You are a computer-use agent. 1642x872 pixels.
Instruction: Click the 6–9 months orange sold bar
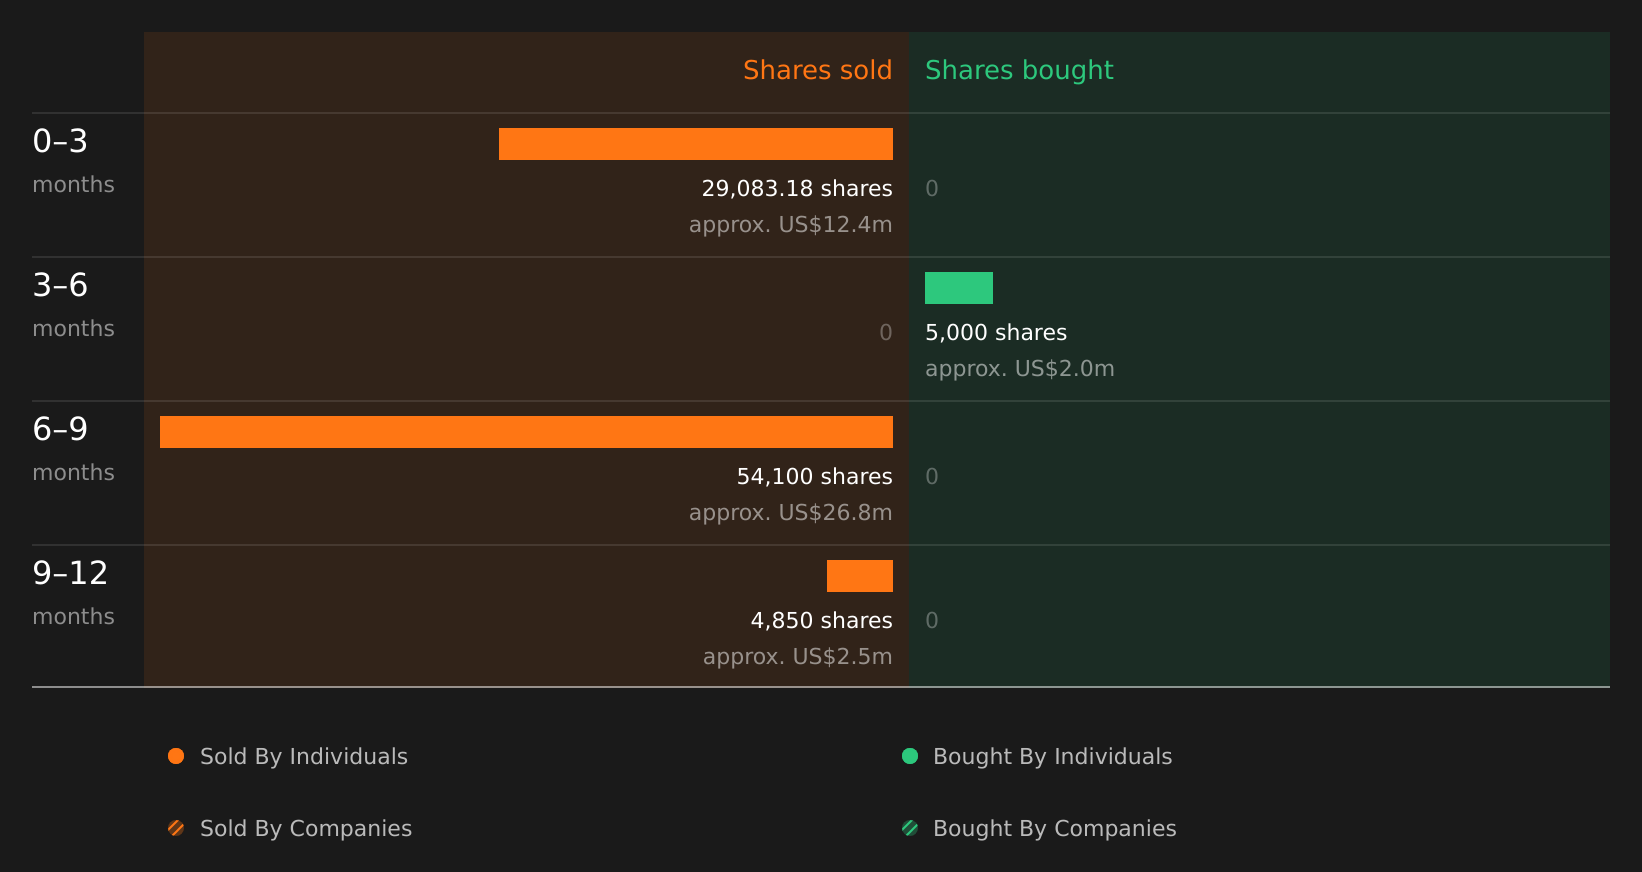(526, 432)
